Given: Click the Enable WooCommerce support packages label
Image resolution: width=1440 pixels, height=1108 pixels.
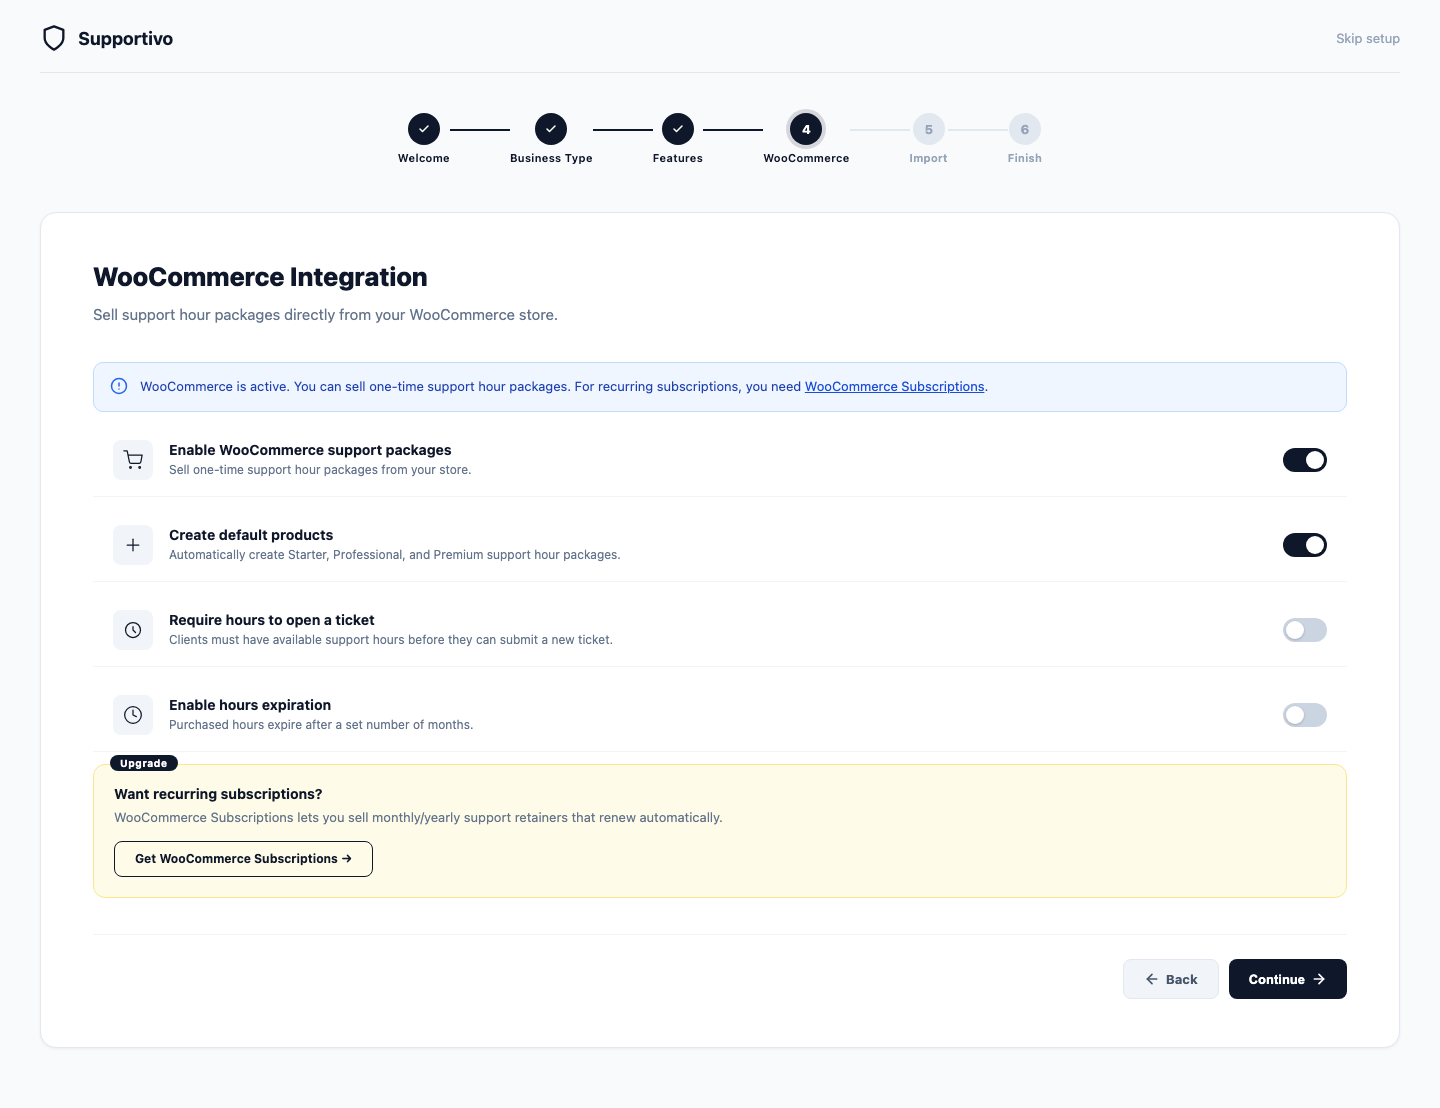Looking at the screenshot, I should [x=310, y=450].
